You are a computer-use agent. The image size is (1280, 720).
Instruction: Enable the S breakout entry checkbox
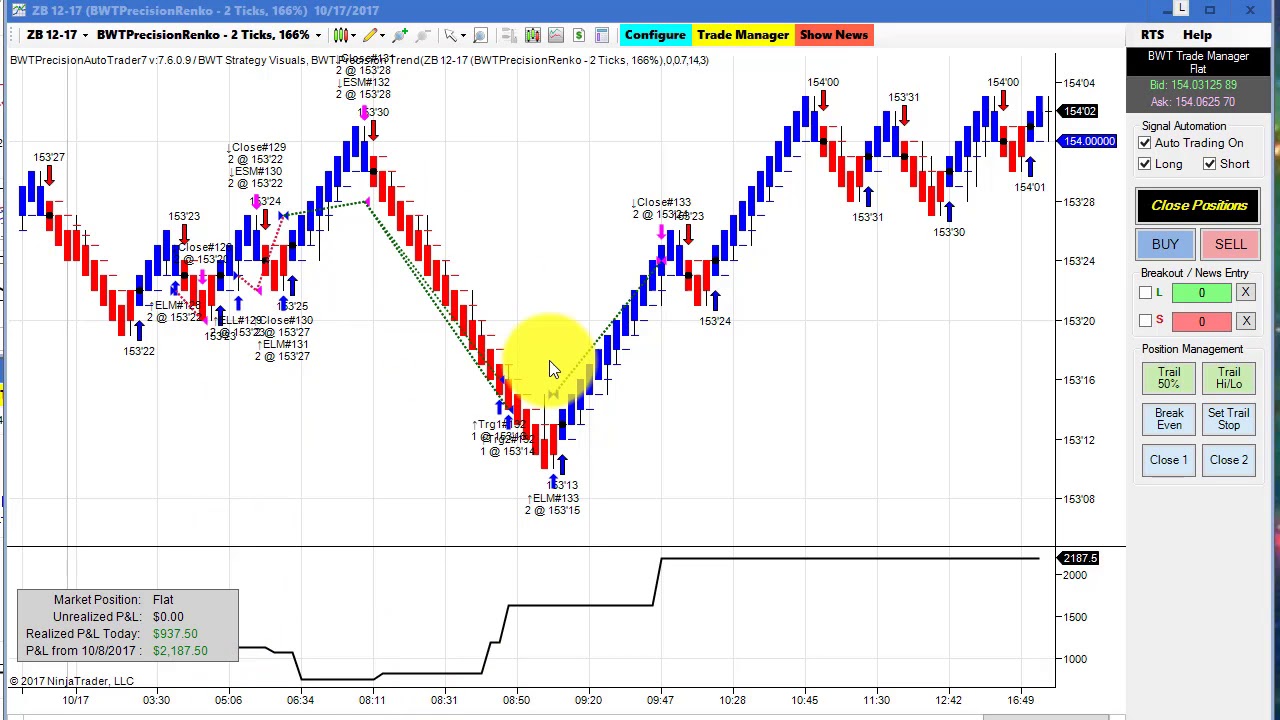coord(1146,321)
